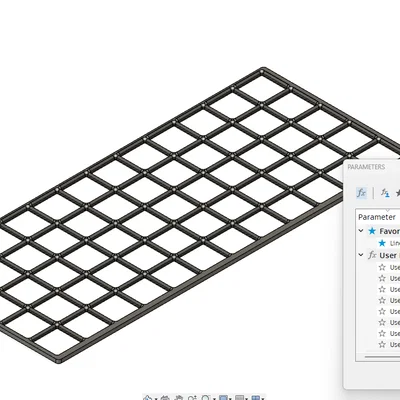400x400 pixels.
Task: Favorite the last visible user parameter star
Action: coord(382,344)
